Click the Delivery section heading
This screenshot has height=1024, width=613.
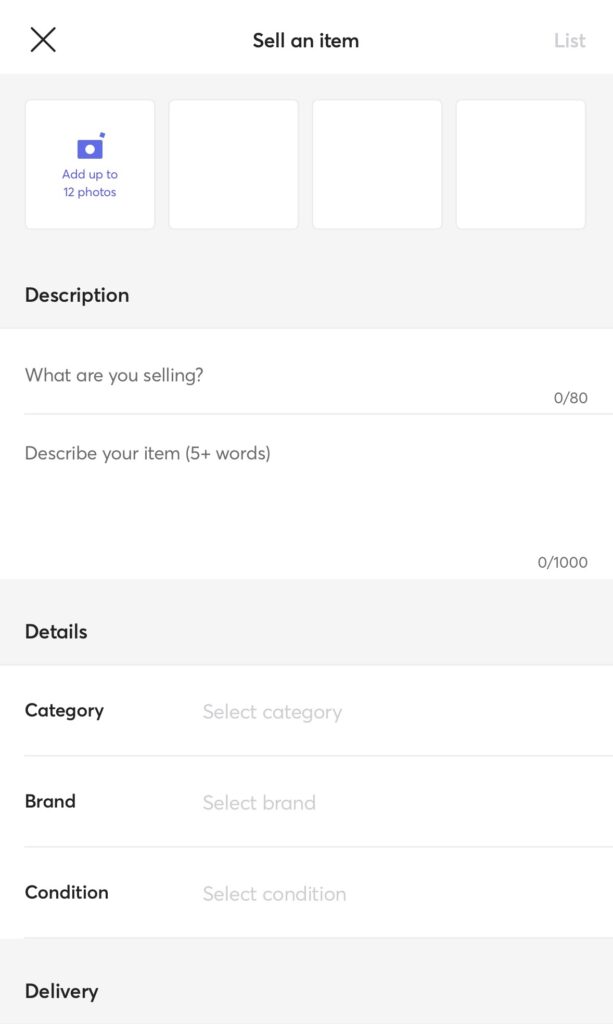(x=61, y=991)
